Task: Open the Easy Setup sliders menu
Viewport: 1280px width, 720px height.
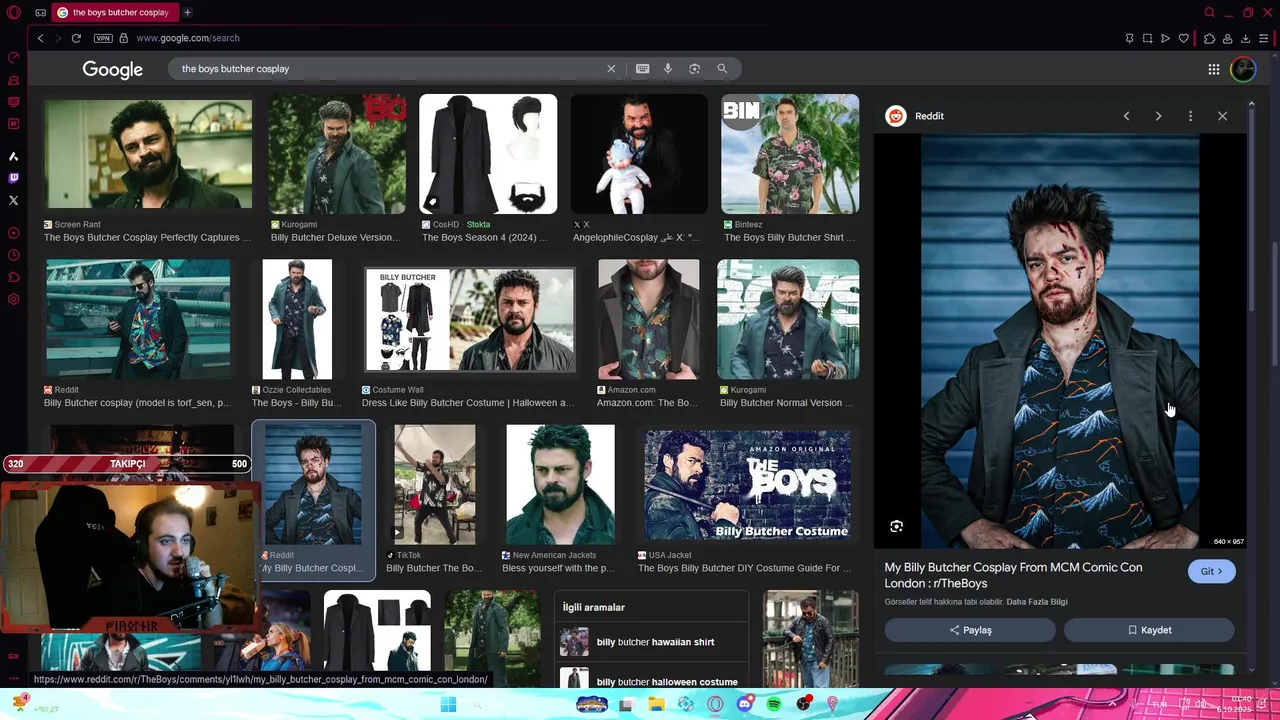Action: tap(1264, 38)
